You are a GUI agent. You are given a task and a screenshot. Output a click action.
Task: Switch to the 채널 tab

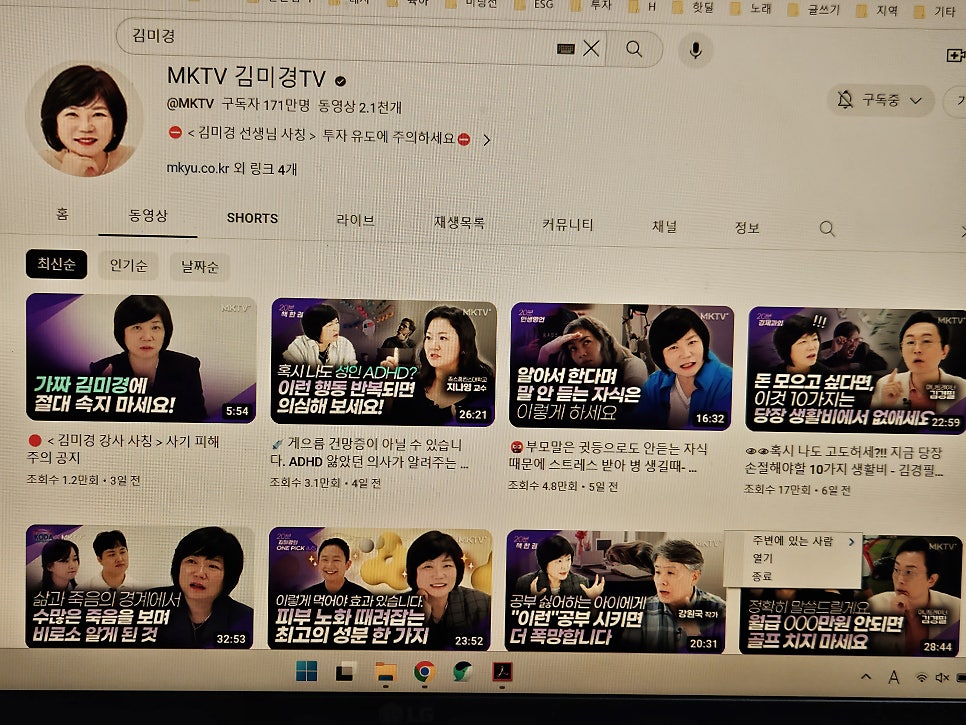[x=665, y=226]
